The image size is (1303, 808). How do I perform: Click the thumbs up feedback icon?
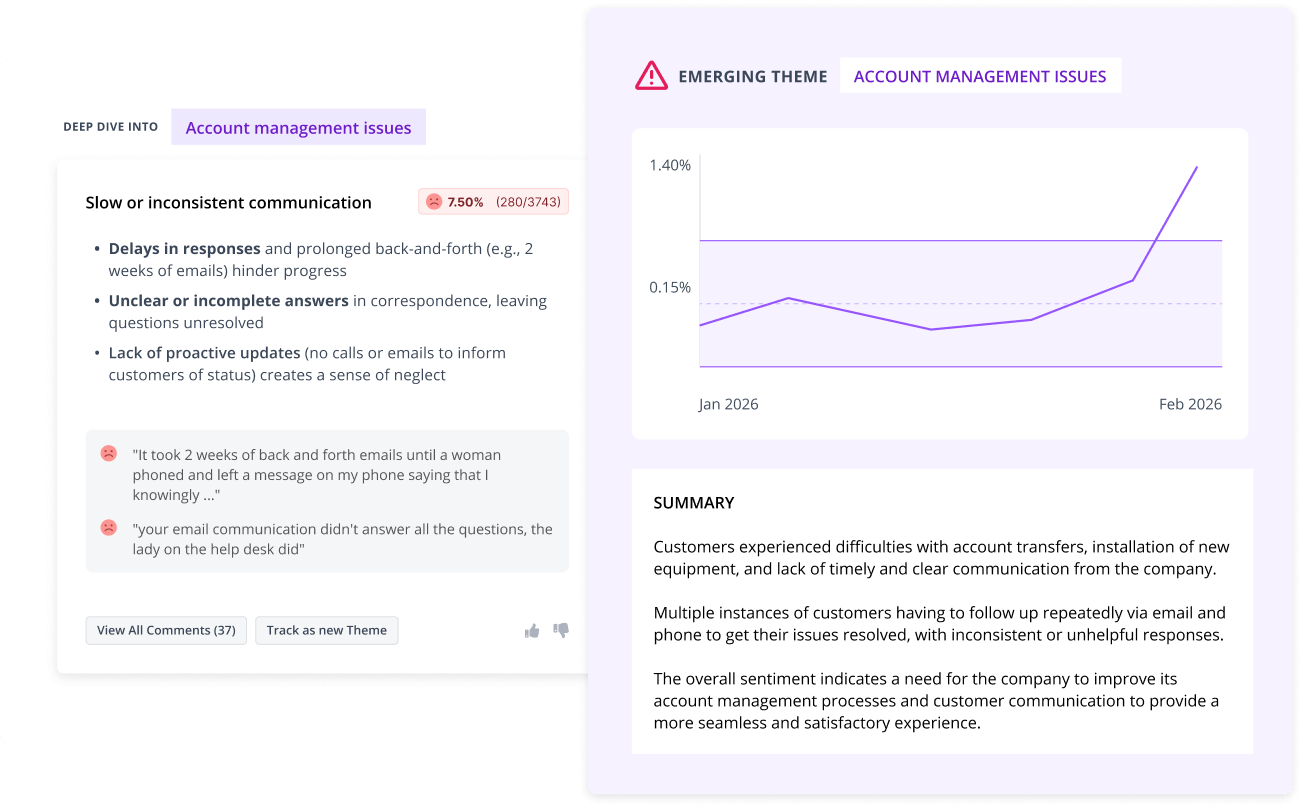tap(532, 630)
